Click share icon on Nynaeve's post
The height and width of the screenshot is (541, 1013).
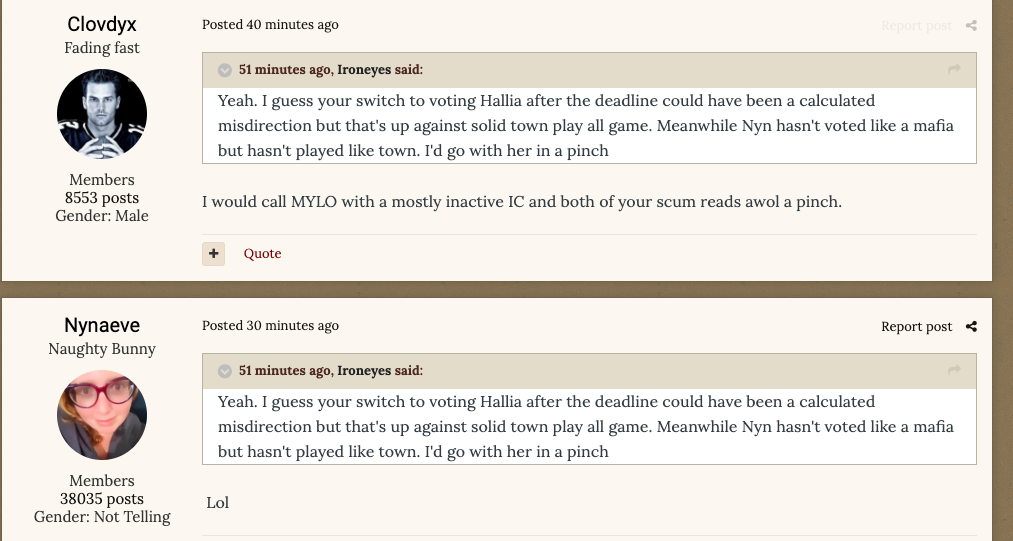coord(971,326)
